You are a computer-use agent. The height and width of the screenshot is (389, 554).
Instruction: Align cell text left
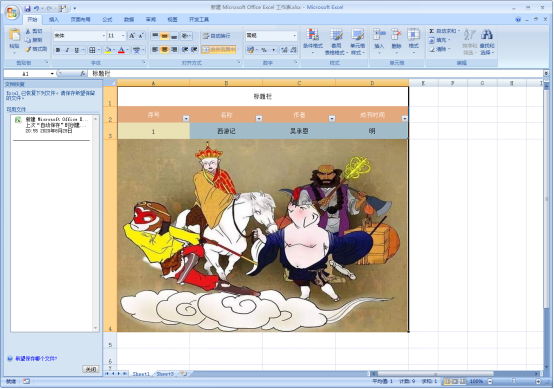pos(155,50)
